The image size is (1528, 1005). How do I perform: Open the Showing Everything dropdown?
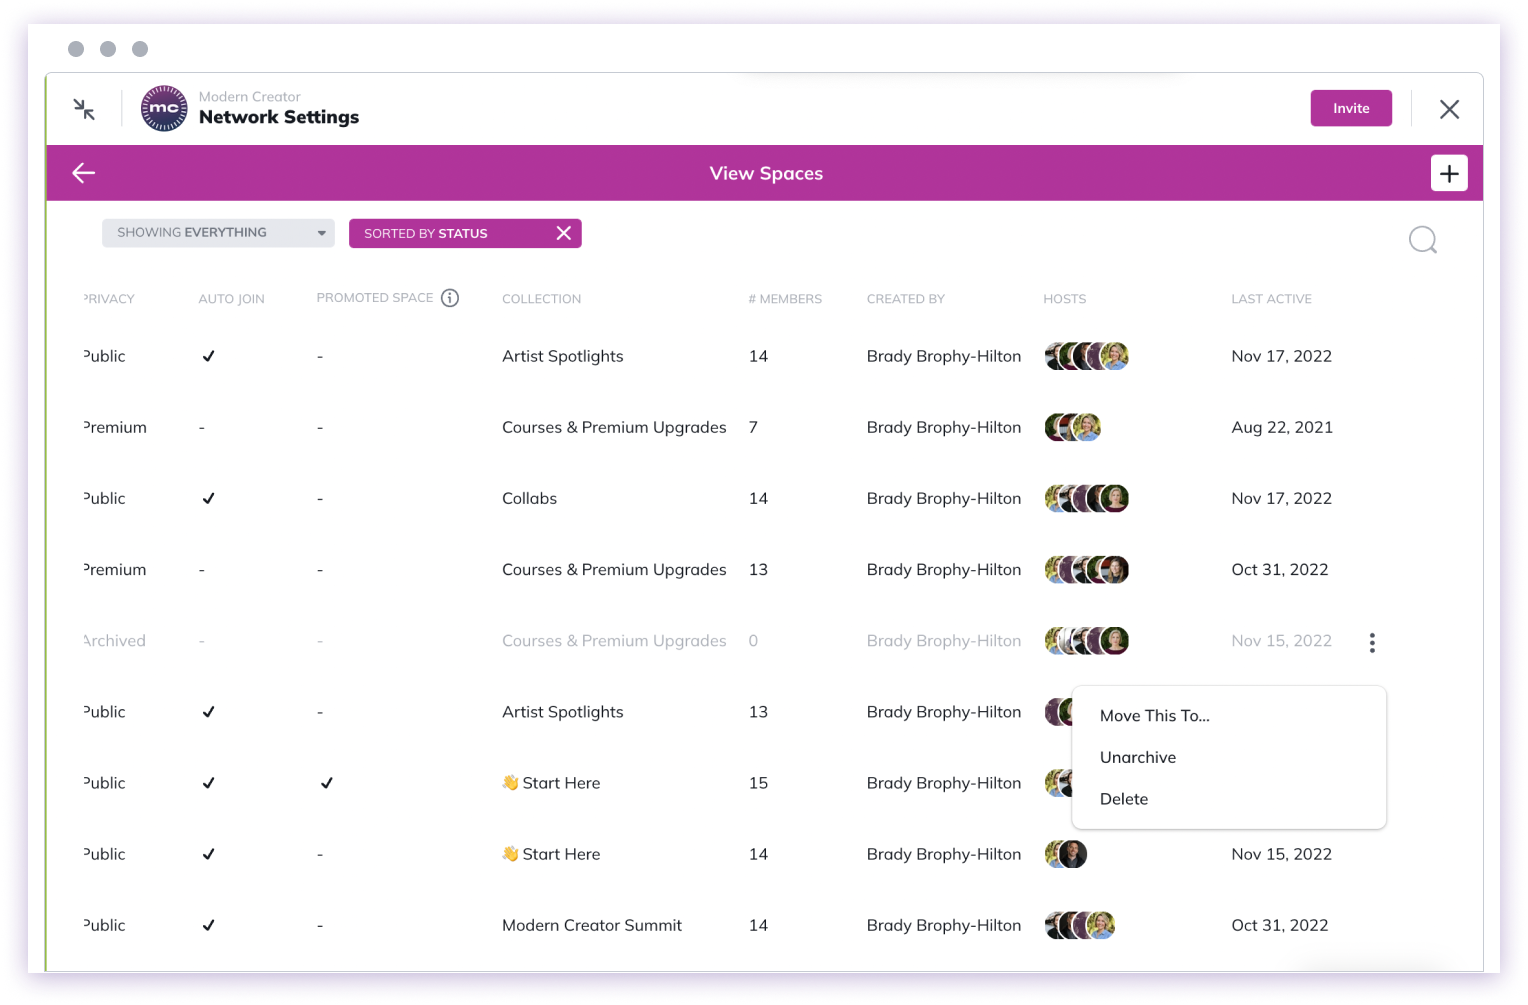[x=217, y=232]
